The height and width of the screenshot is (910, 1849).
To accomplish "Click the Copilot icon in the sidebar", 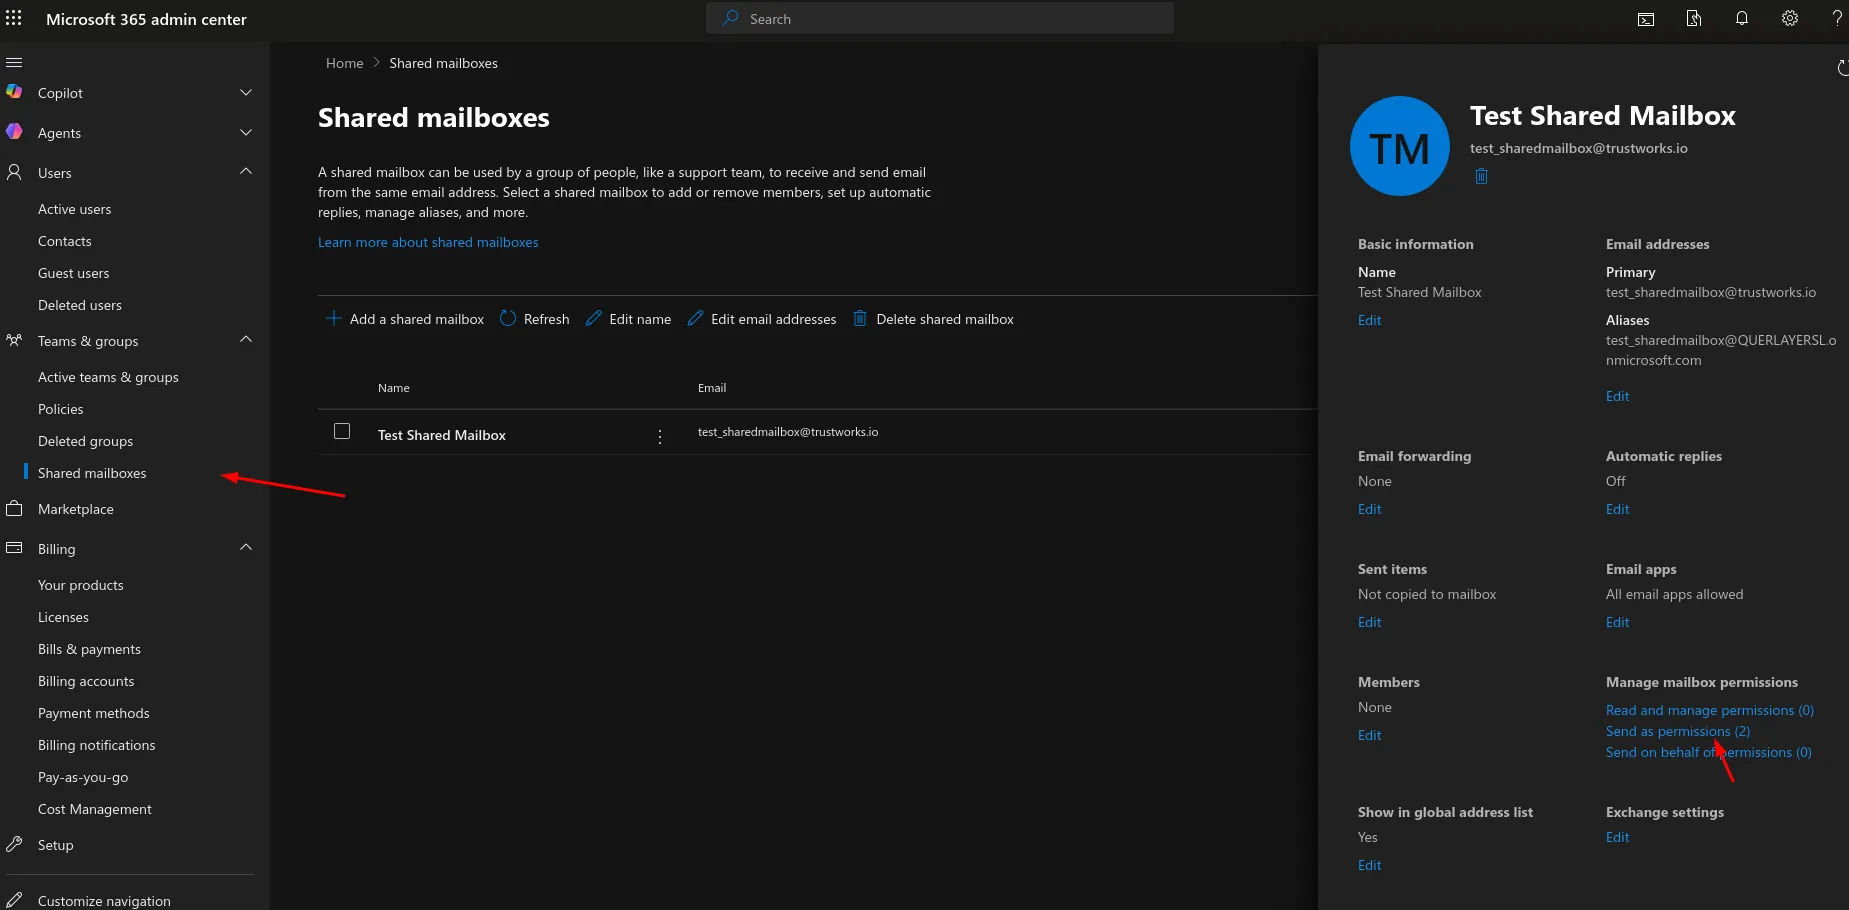I will [14, 92].
